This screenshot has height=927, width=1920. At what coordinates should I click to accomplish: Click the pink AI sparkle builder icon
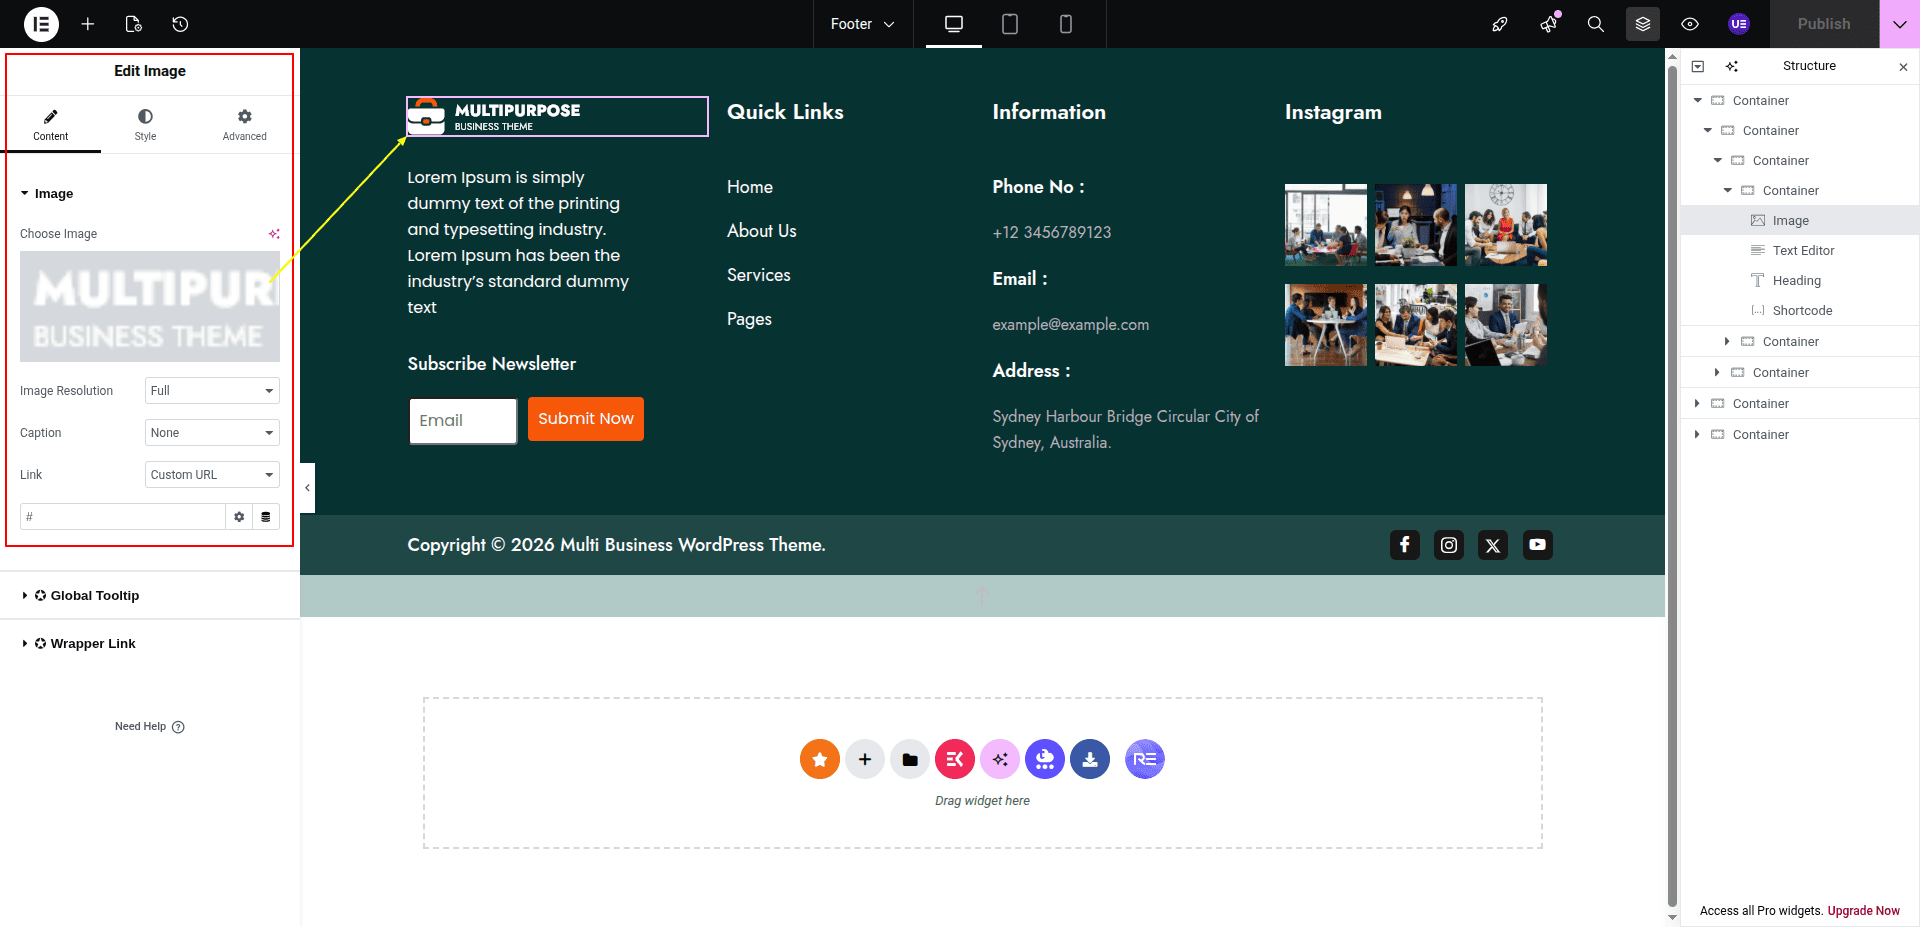coord(1000,759)
